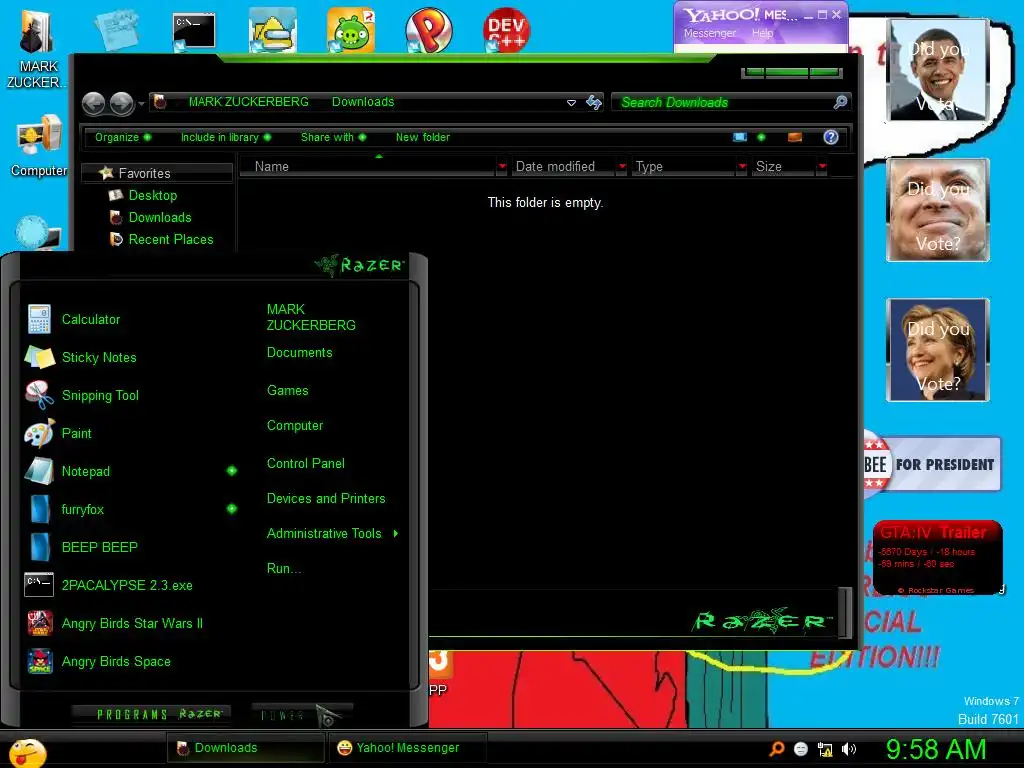This screenshot has height=768, width=1024.
Task: Run 2PACALYPSE 2.3.exe from Start menu
Action: point(127,584)
